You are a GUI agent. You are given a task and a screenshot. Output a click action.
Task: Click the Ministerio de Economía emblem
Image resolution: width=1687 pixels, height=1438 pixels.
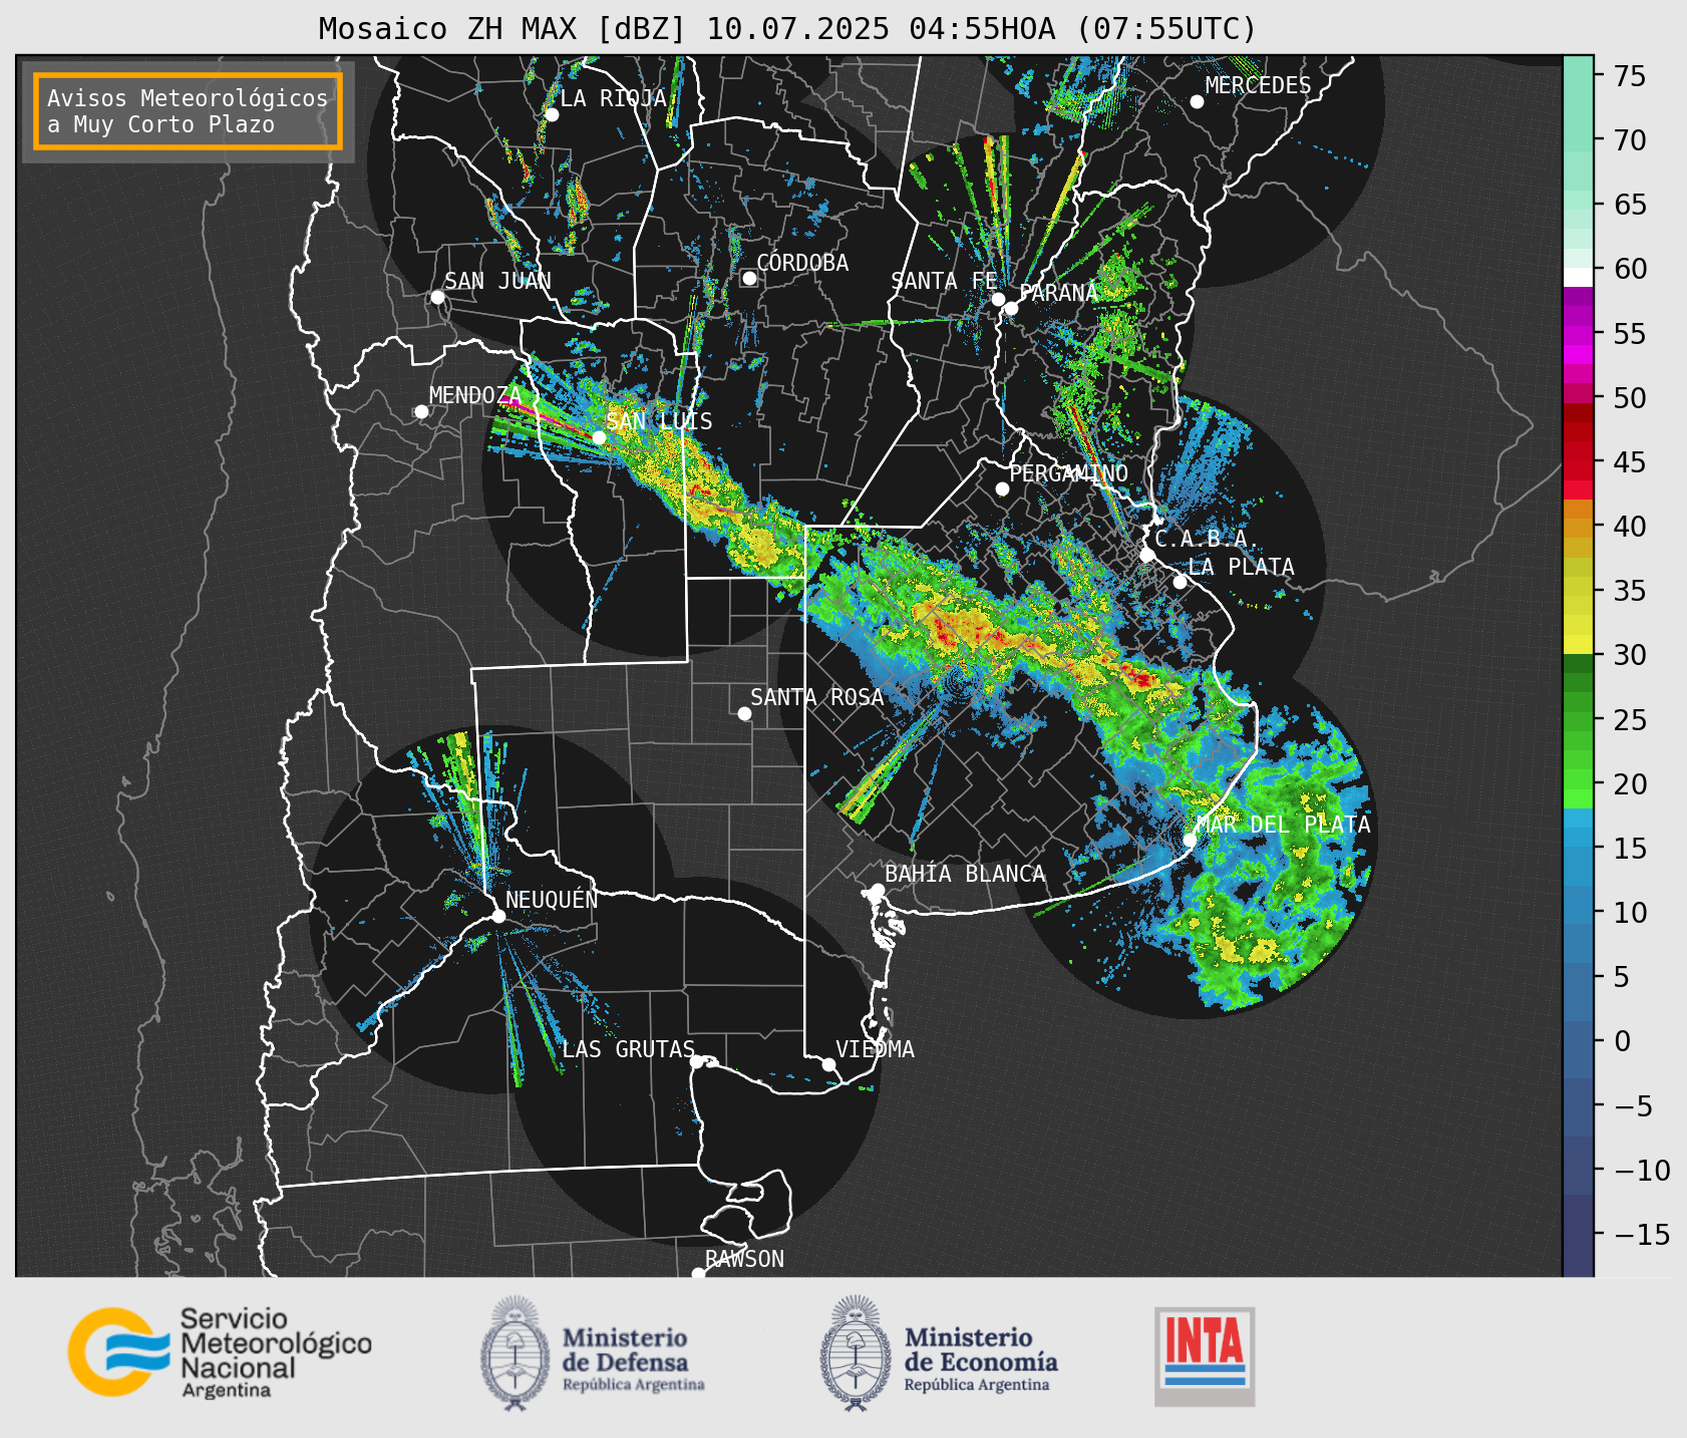point(855,1353)
